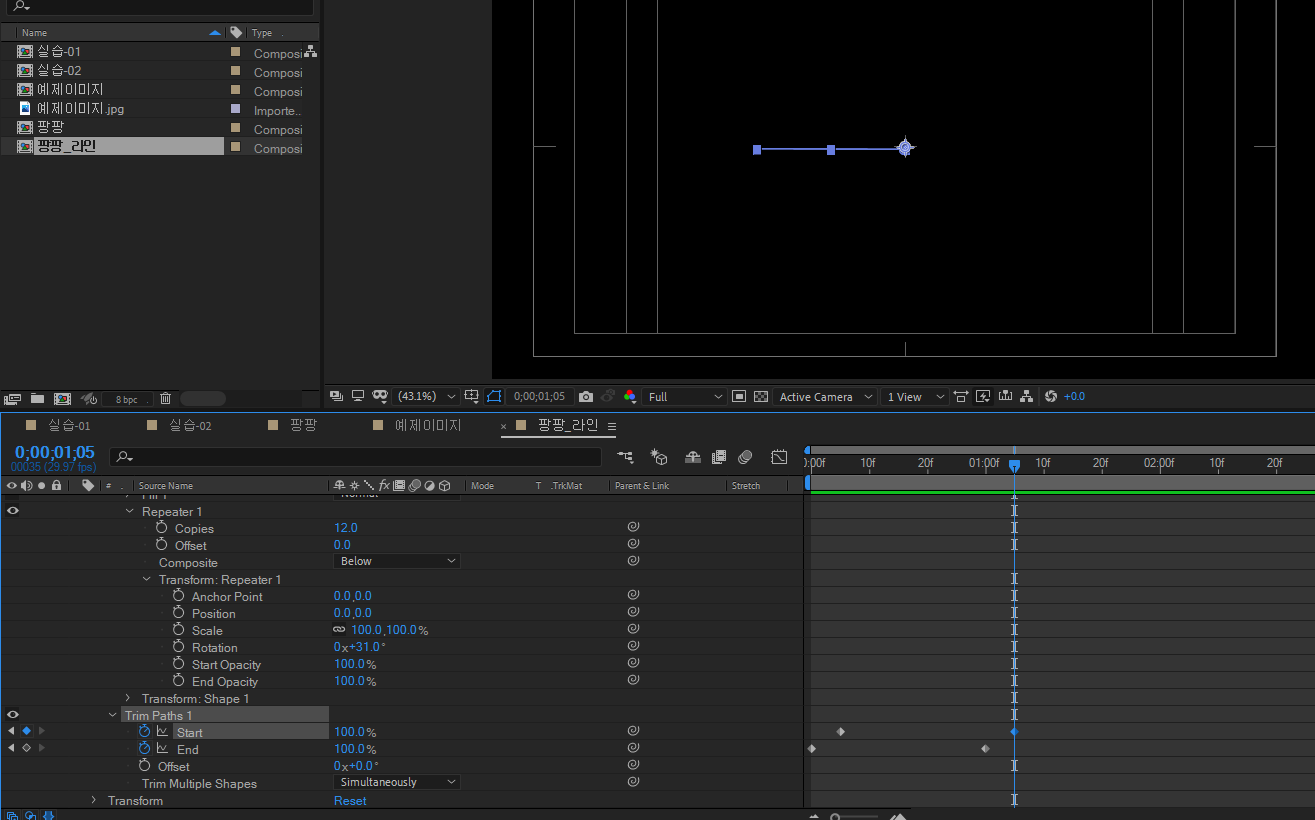This screenshot has width=1315, height=820.
Task: Click the viewer current time 0;00;01;05
Action: click(540, 397)
